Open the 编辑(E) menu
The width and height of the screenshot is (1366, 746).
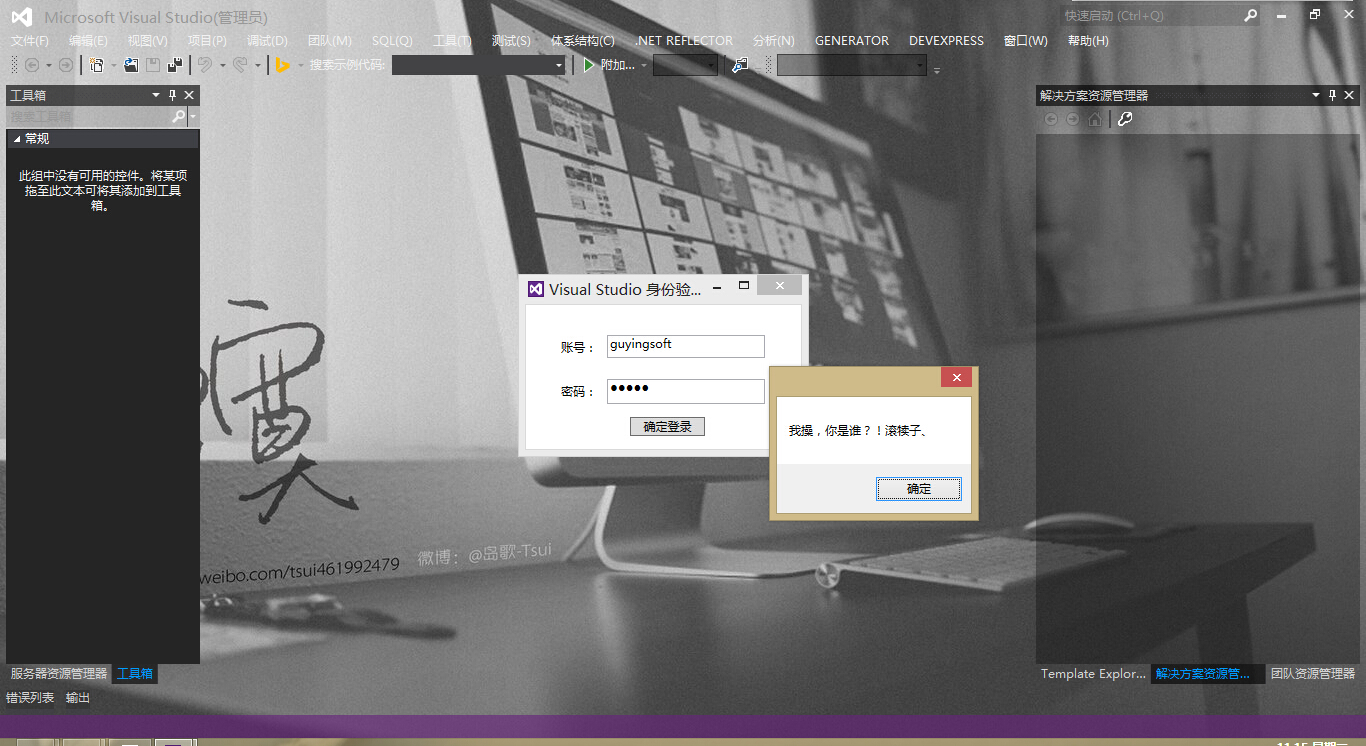point(88,41)
